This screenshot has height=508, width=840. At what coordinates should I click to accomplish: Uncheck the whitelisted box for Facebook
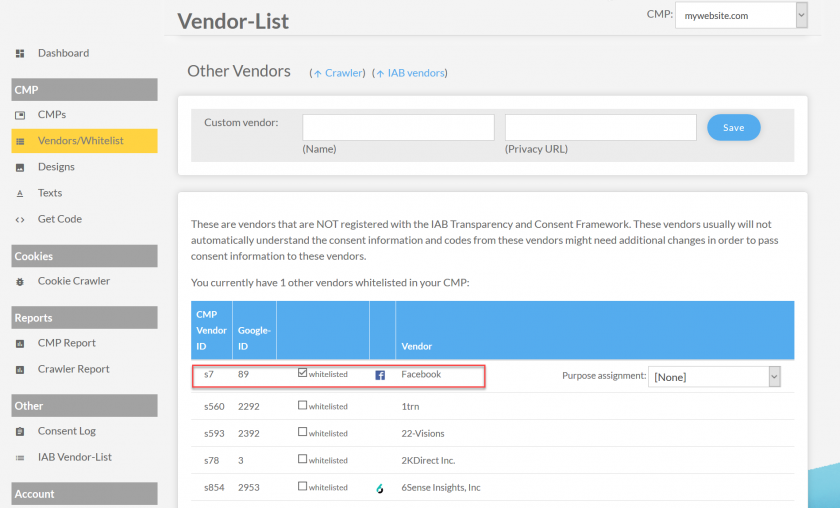click(303, 372)
